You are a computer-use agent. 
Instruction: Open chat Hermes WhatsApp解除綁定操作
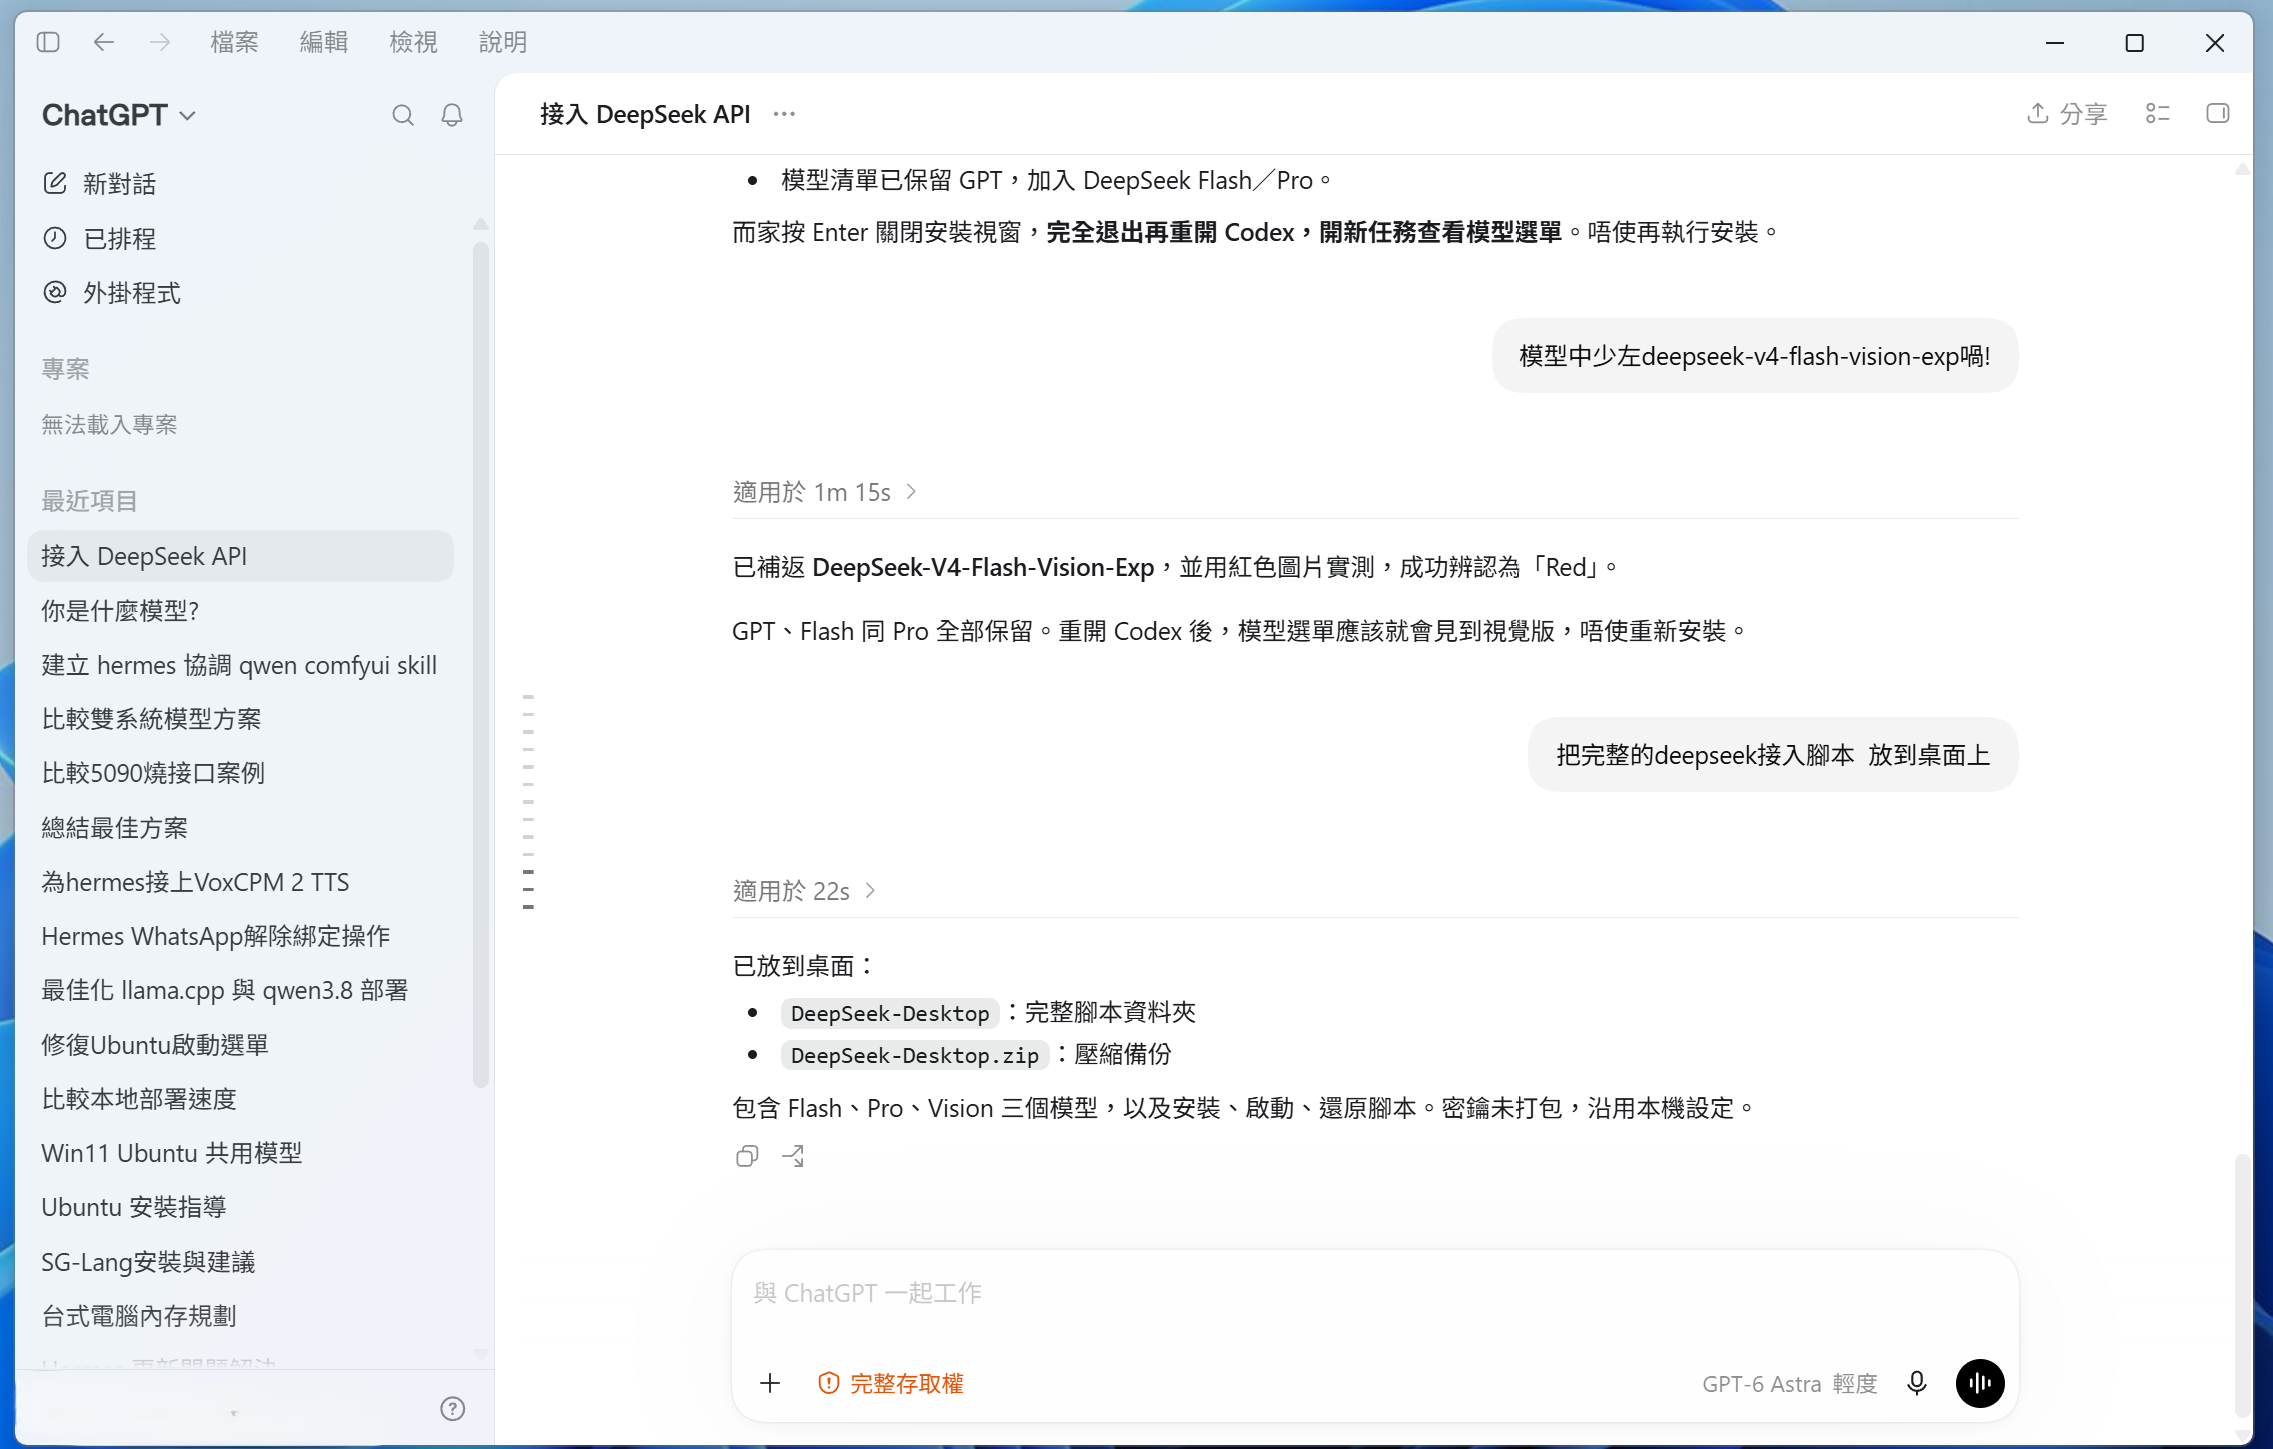point(240,936)
